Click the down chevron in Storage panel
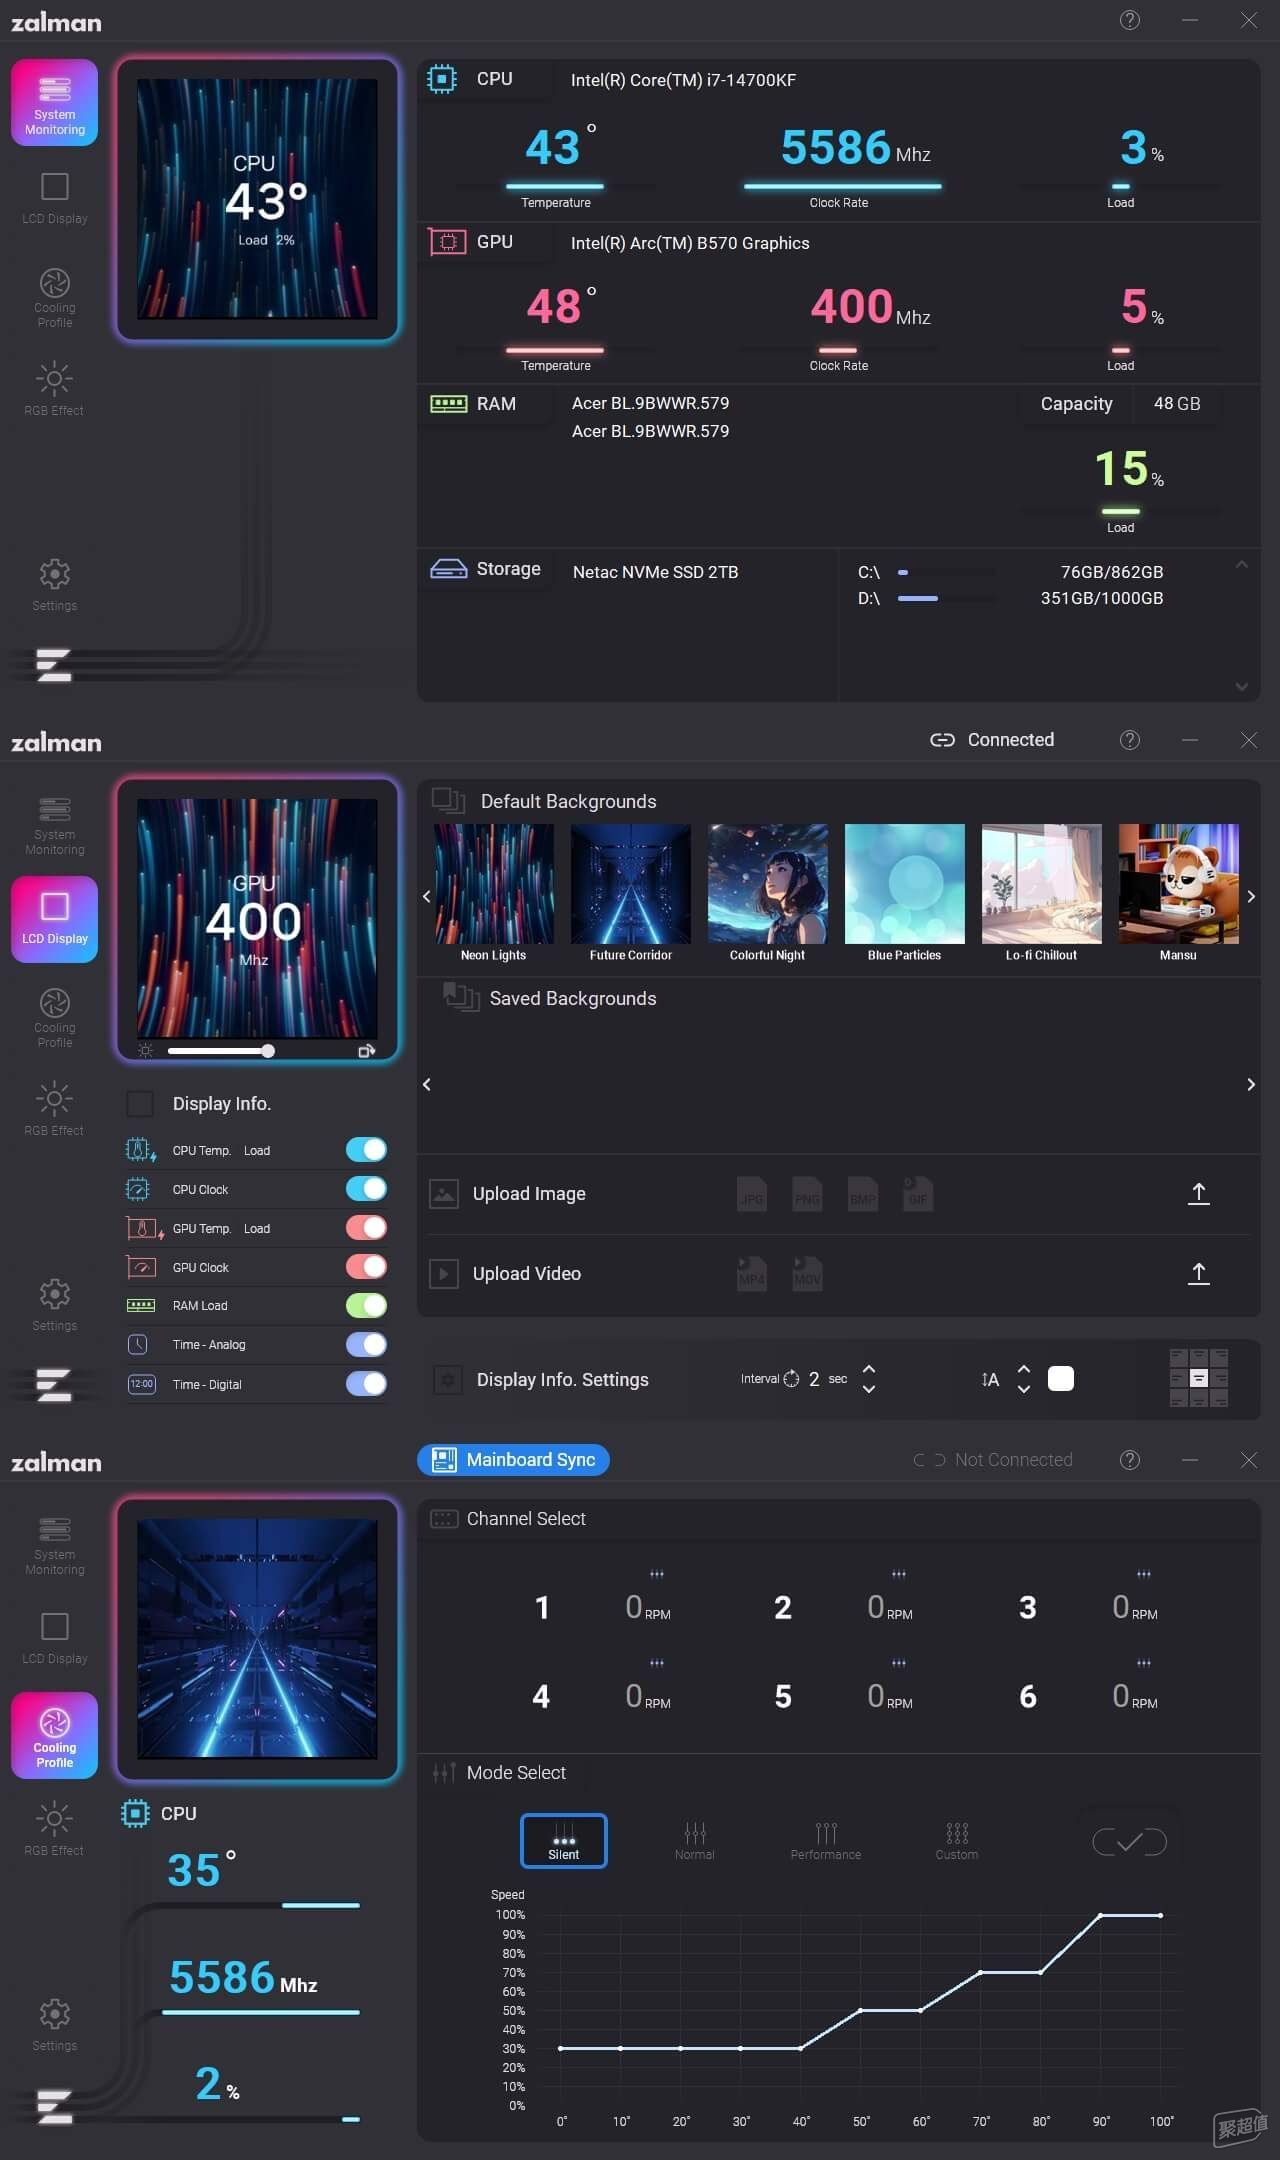 1242,686
